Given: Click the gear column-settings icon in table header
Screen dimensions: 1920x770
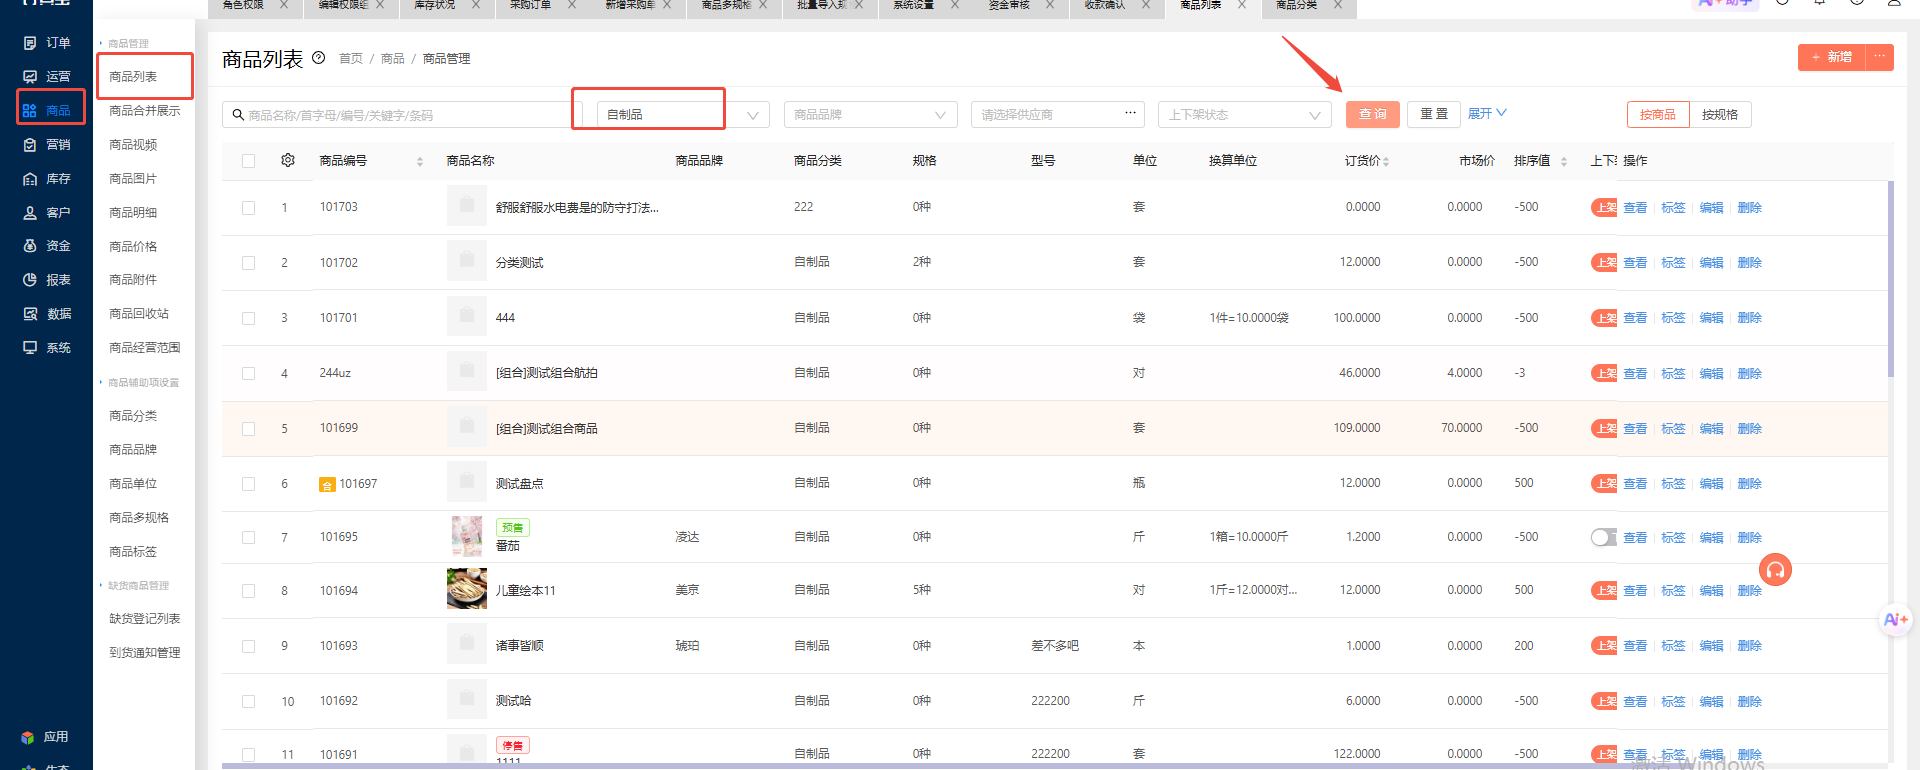Looking at the screenshot, I should [288, 160].
